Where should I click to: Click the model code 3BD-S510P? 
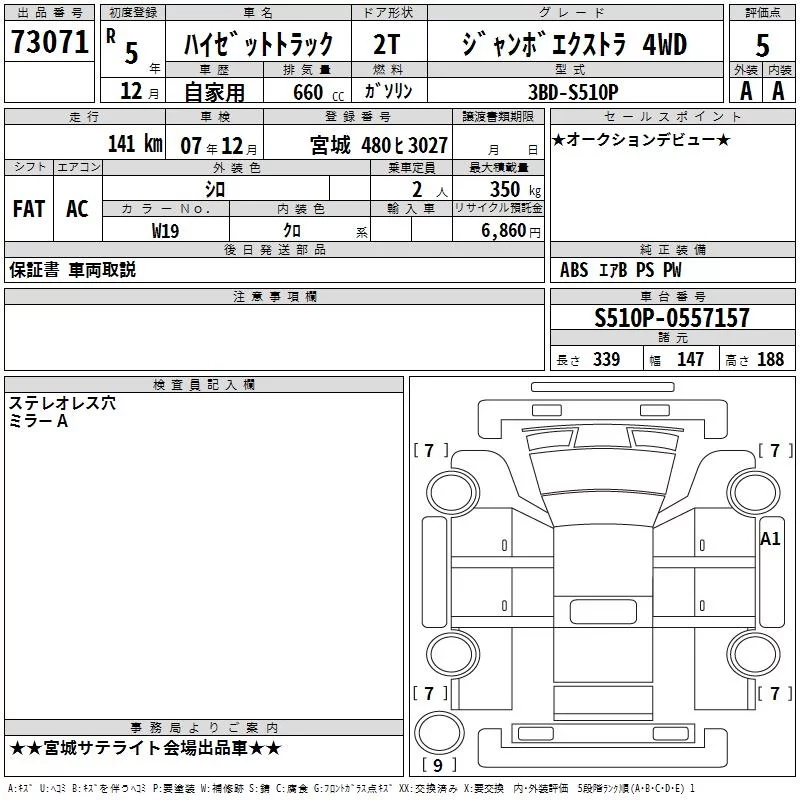tap(573, 92)
